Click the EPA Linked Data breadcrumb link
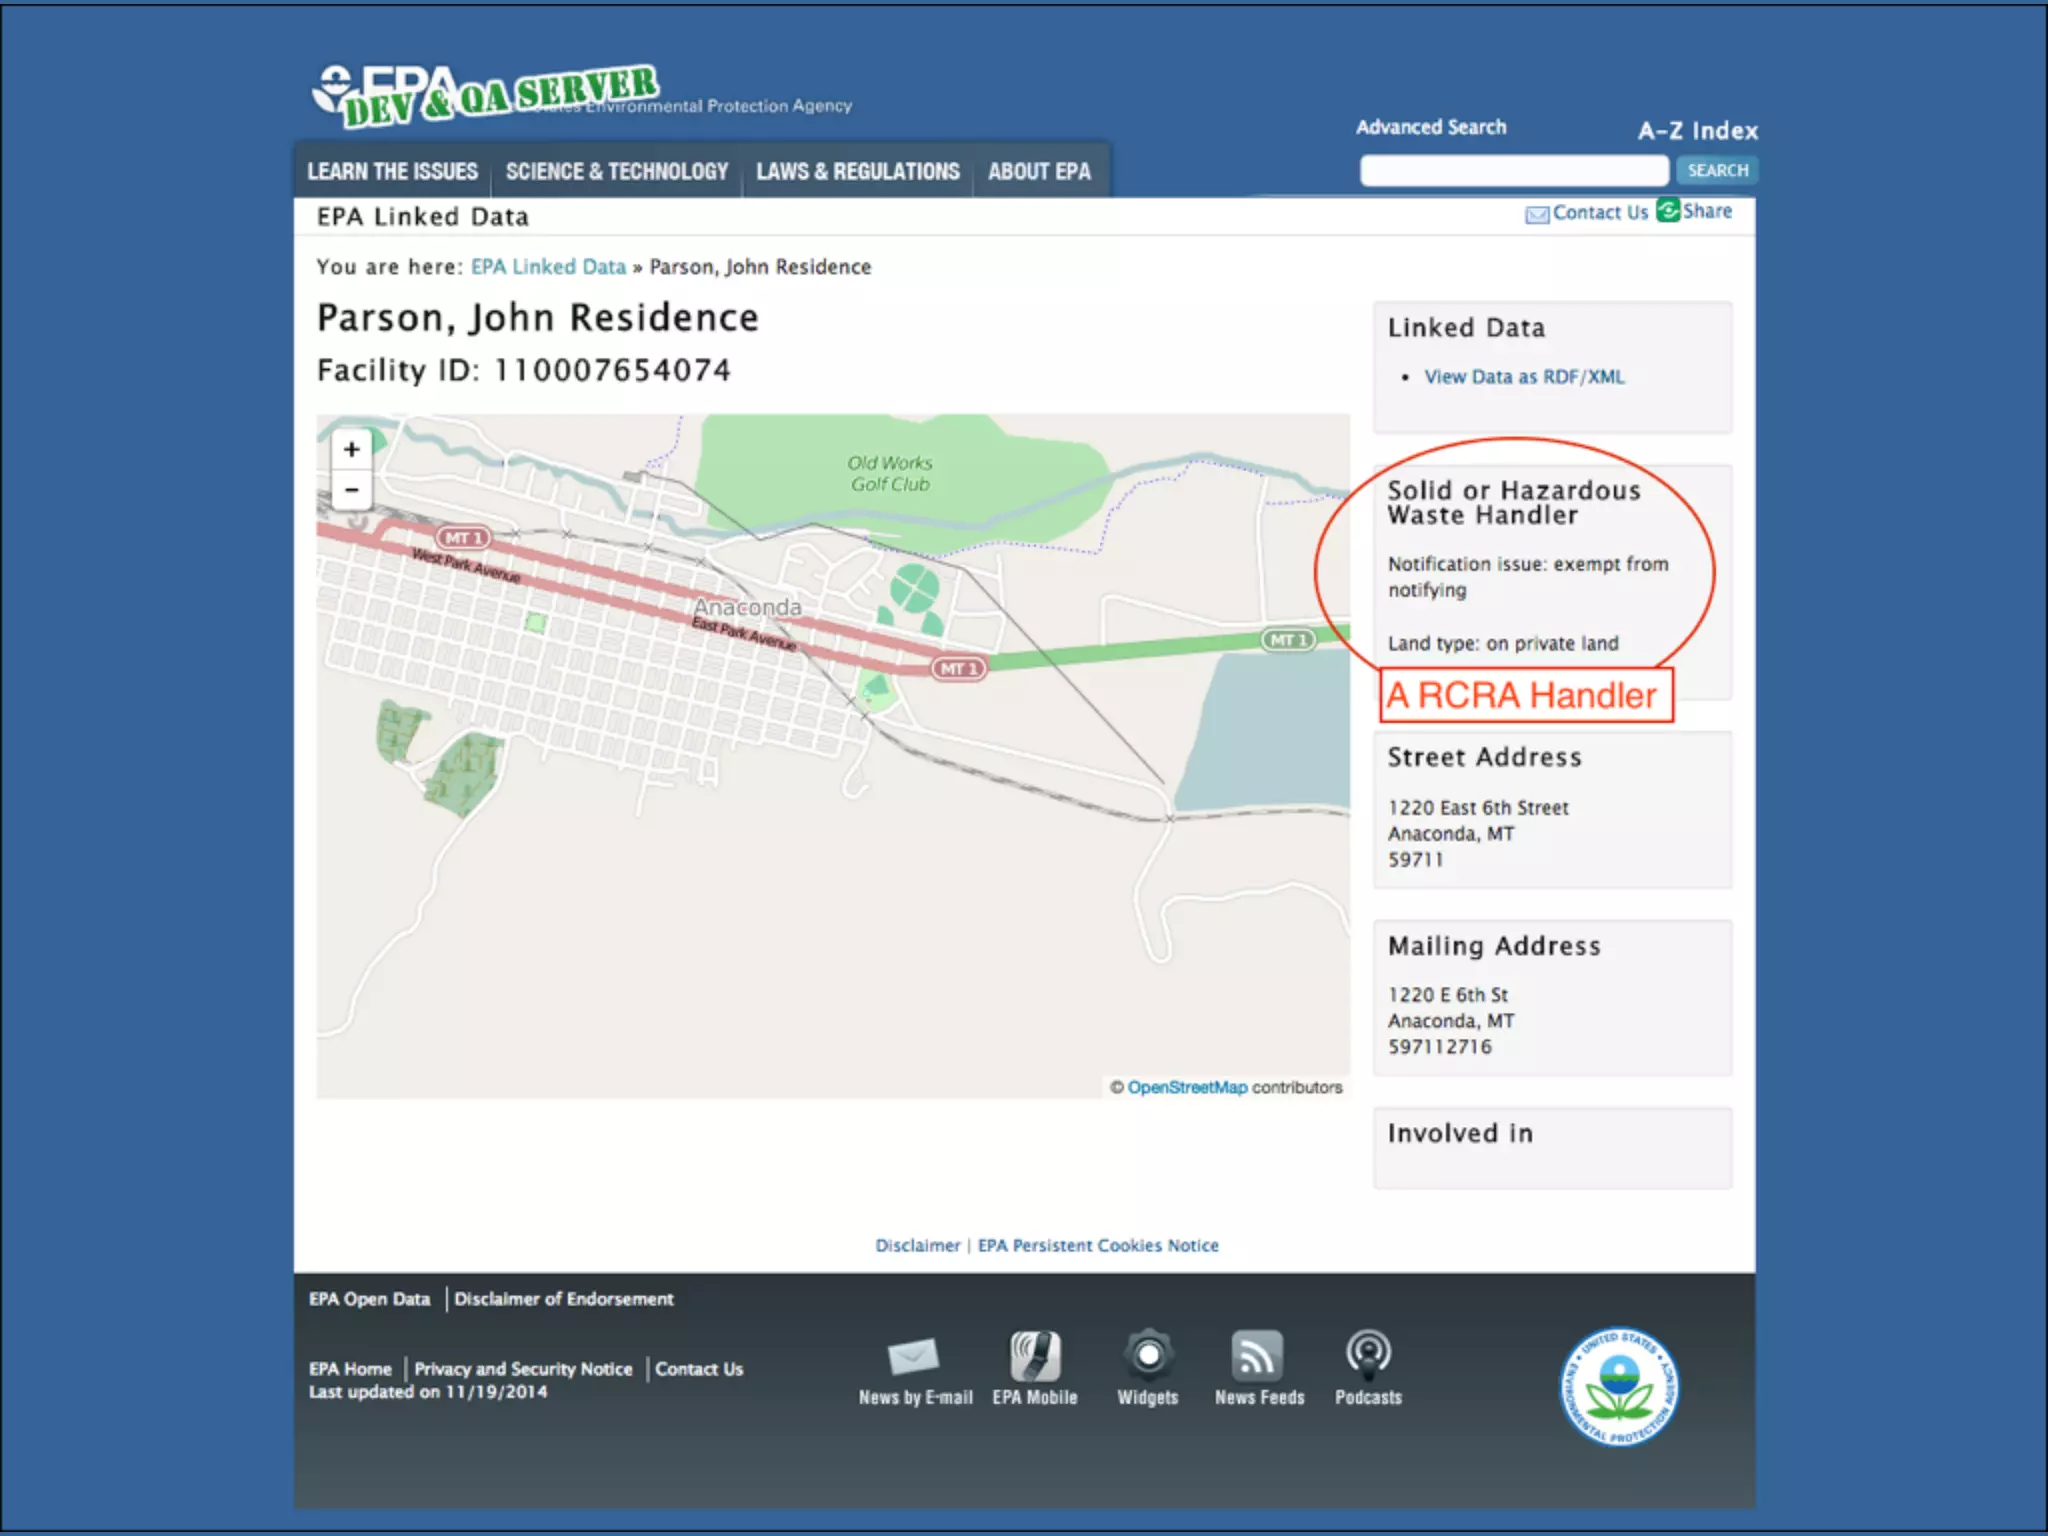This screenshot has height=1536, width=2048. click(x=548, y=267)
